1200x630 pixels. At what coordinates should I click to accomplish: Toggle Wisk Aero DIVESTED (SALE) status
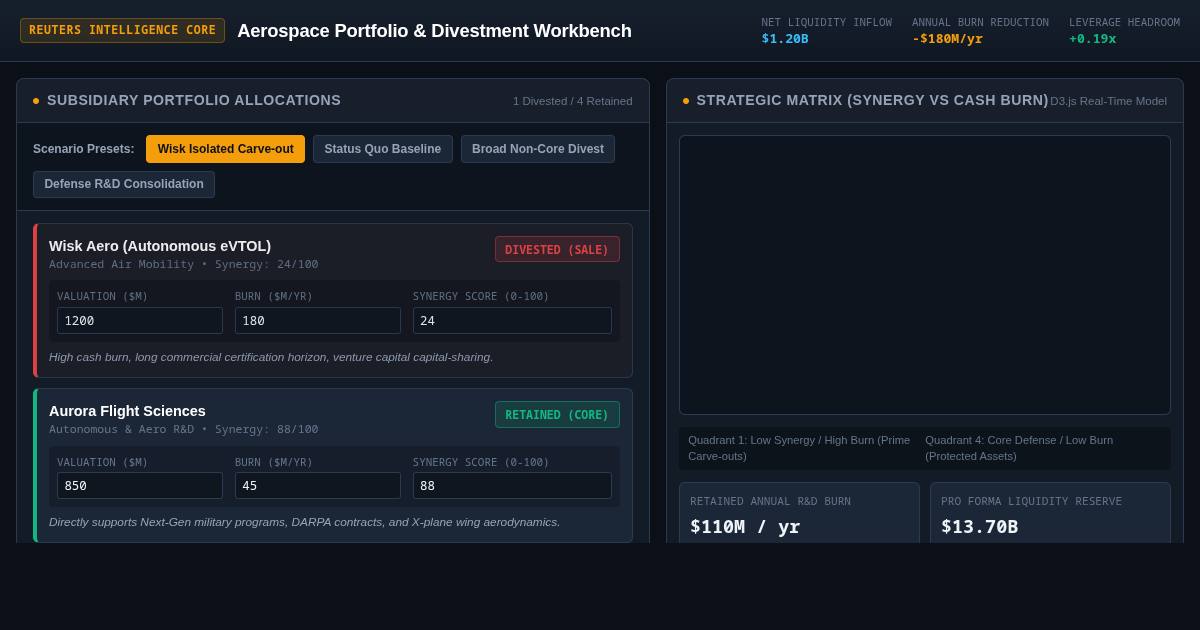coord(557,249)
